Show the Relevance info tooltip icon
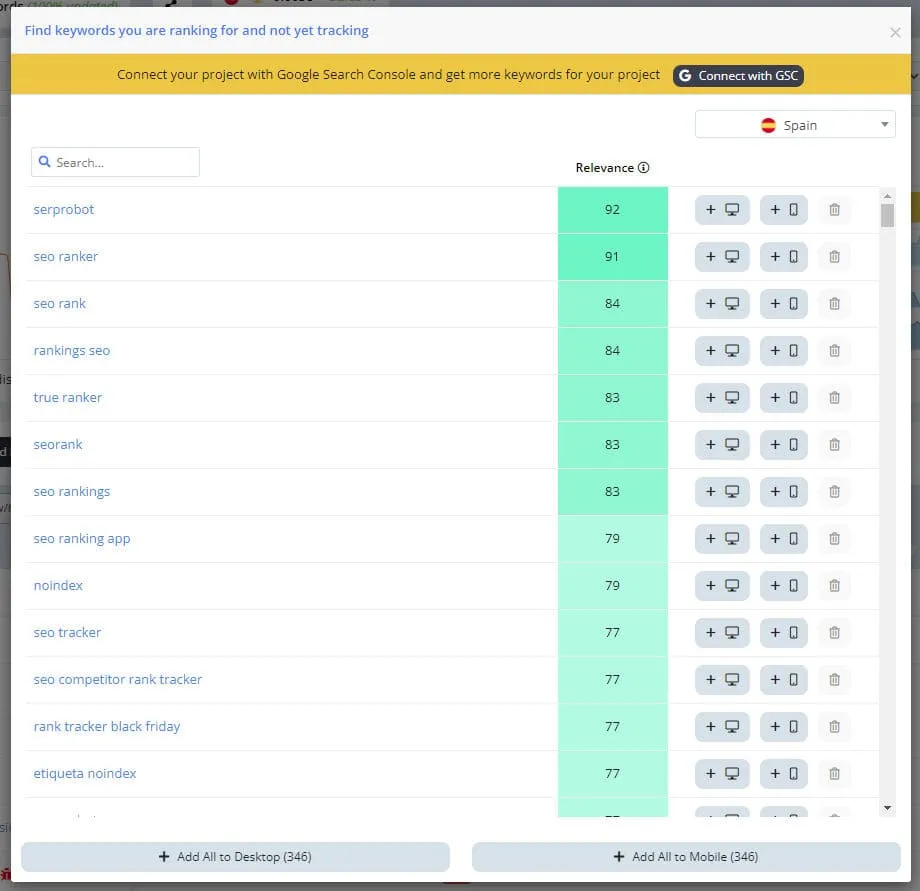The height and width of the screenshot is (891, 920). click(x=644, y=168)
